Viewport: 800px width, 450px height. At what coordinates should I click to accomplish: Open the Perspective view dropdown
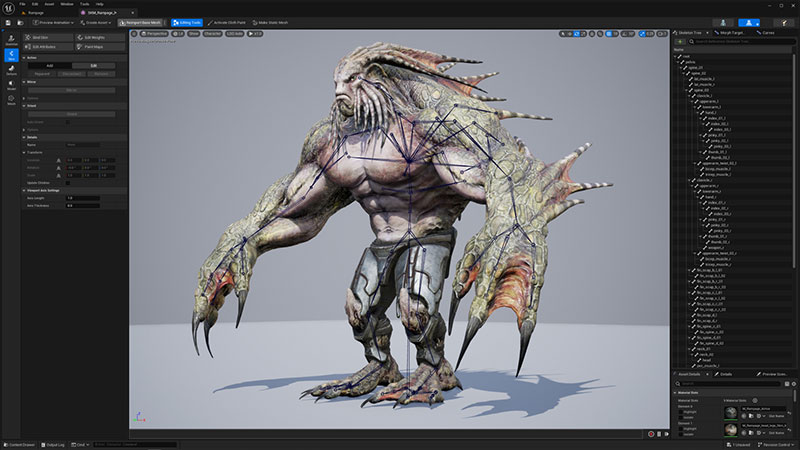point(154,34)
